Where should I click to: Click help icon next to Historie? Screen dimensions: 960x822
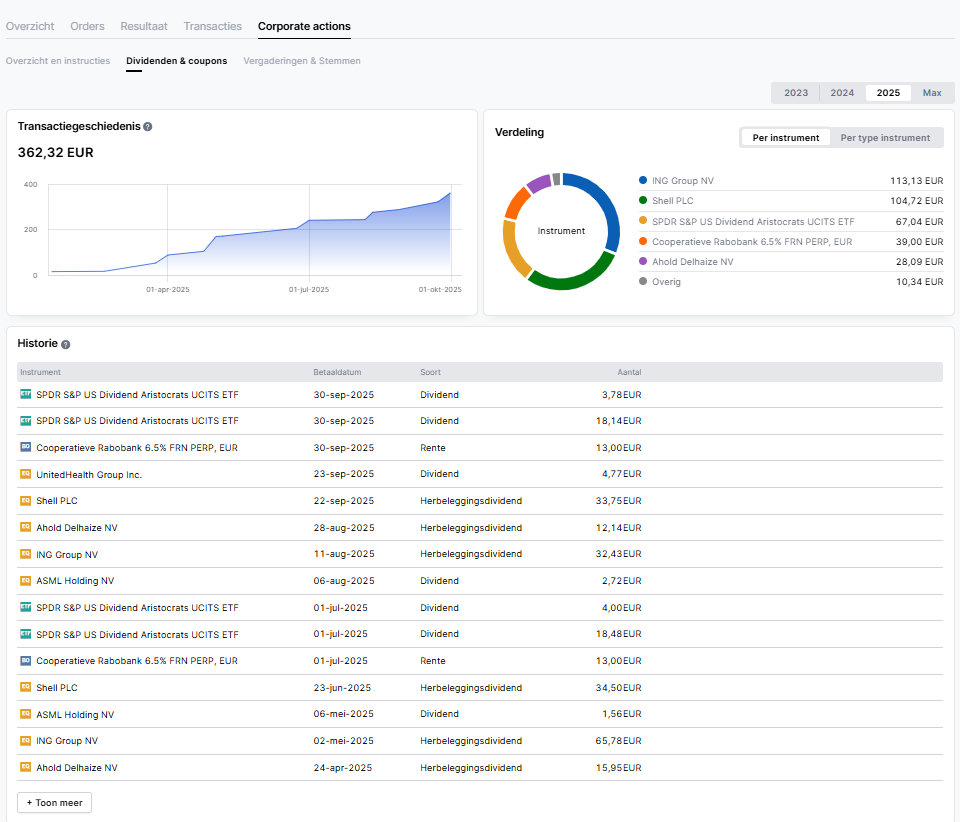click(x=66, y=344)
